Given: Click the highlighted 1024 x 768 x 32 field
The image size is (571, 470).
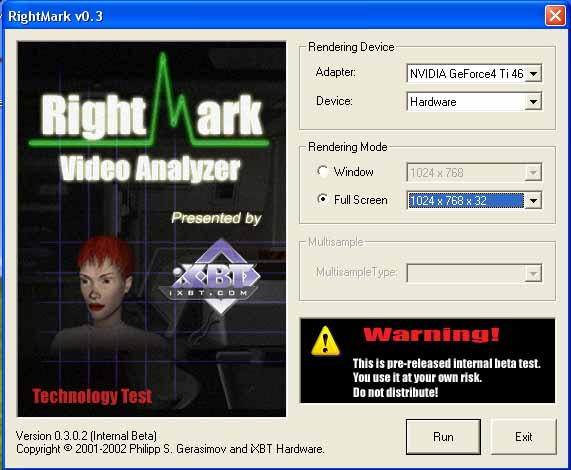Looking at the screenshot, I should [x=466, y=201].
